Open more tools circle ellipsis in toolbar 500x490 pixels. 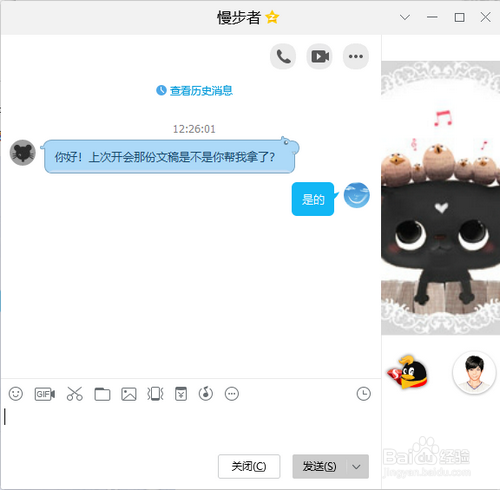(x=232, y=394)
